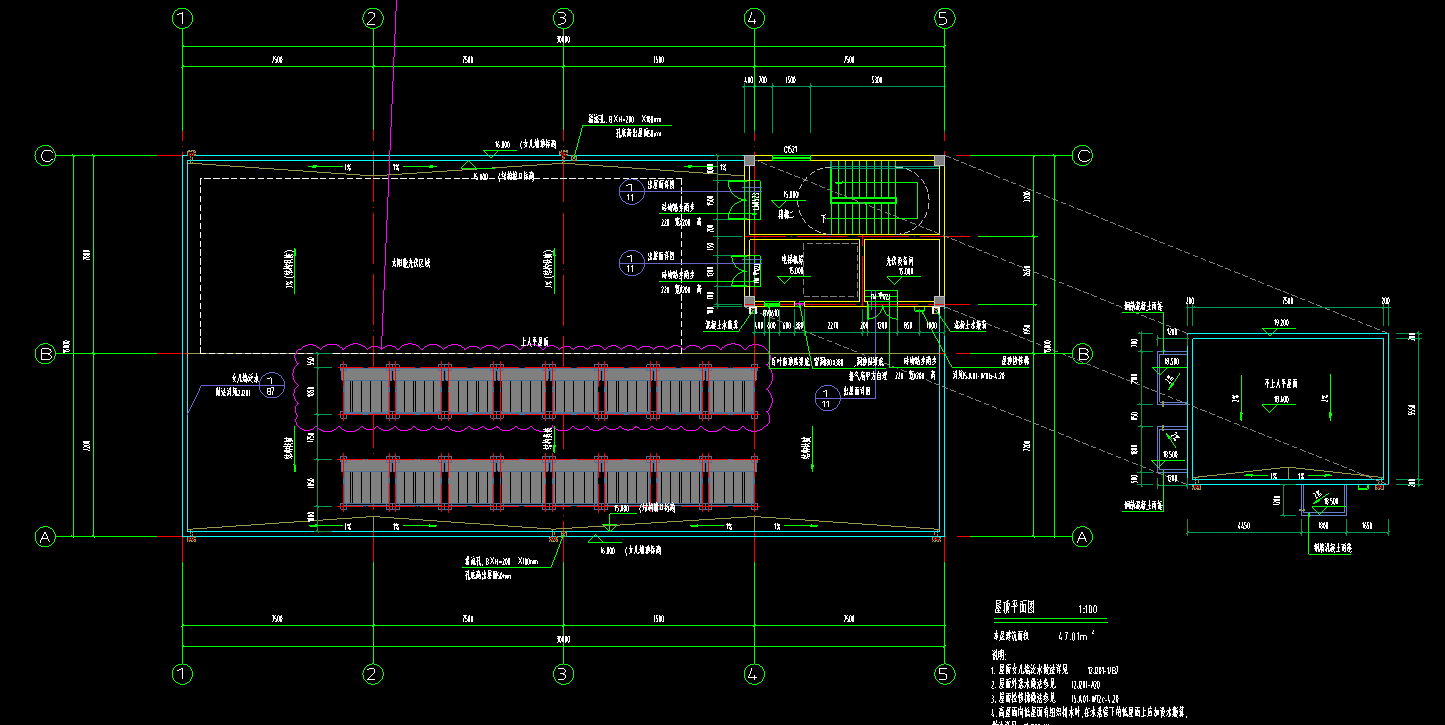Select the top grid axis bubble 3

coord(563,18)
